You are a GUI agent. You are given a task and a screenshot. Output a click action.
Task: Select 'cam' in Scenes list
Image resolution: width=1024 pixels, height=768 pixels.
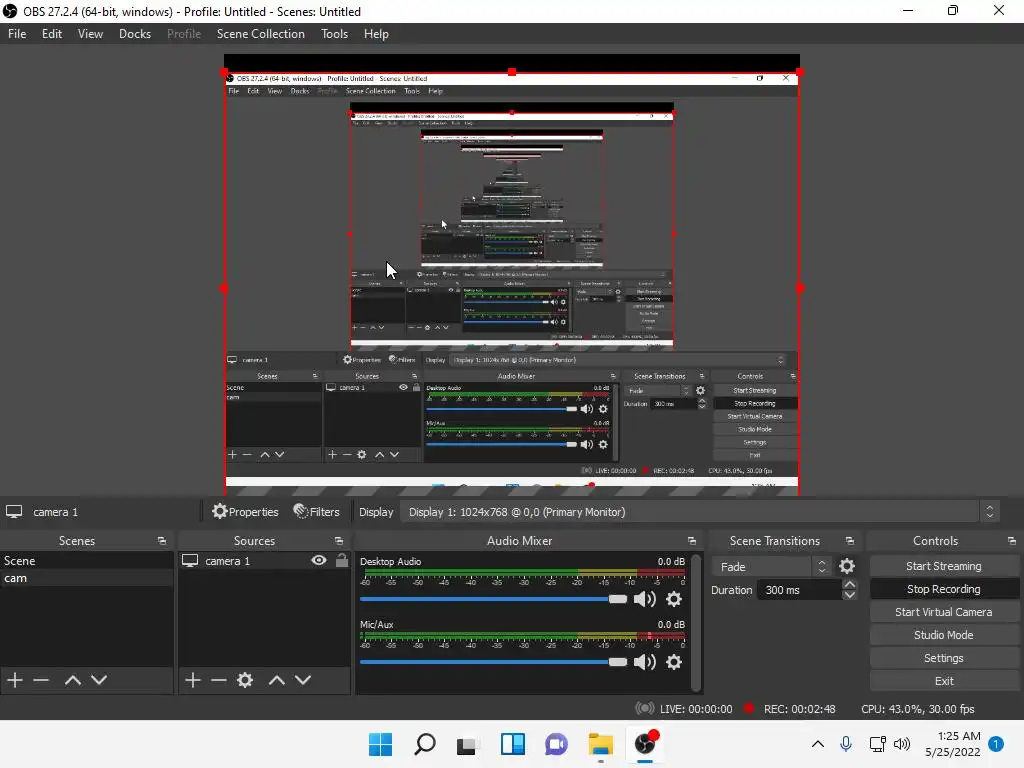[x=87, y=578]
